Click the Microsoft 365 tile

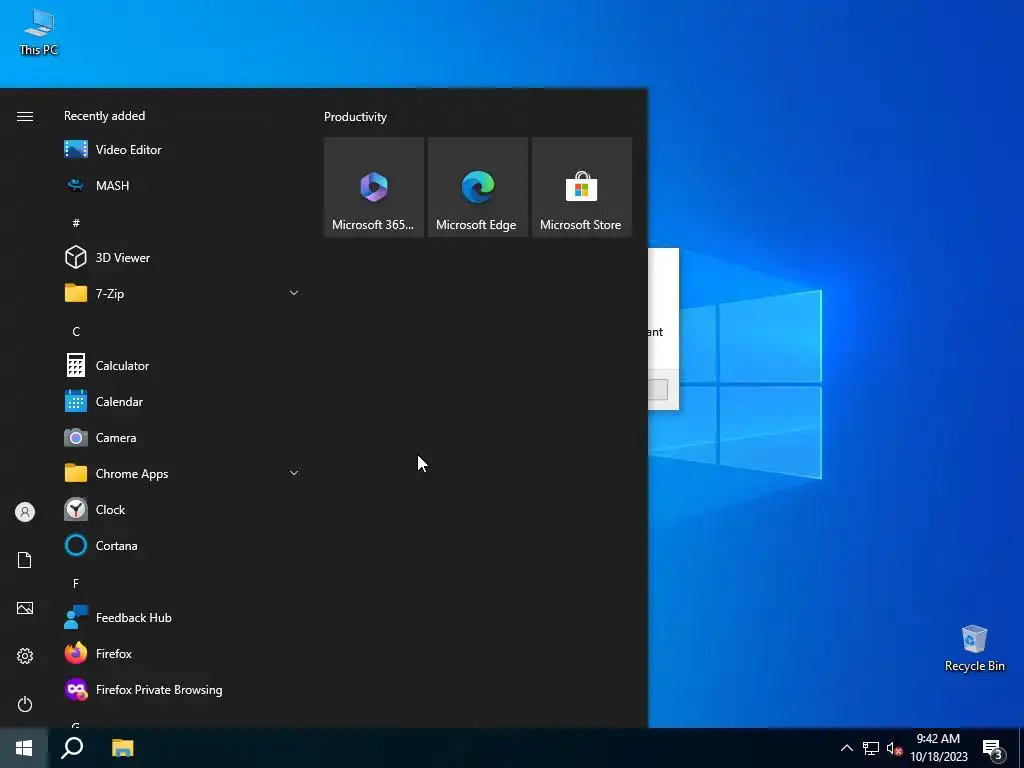pyautogui.click(x=374, y=187)
